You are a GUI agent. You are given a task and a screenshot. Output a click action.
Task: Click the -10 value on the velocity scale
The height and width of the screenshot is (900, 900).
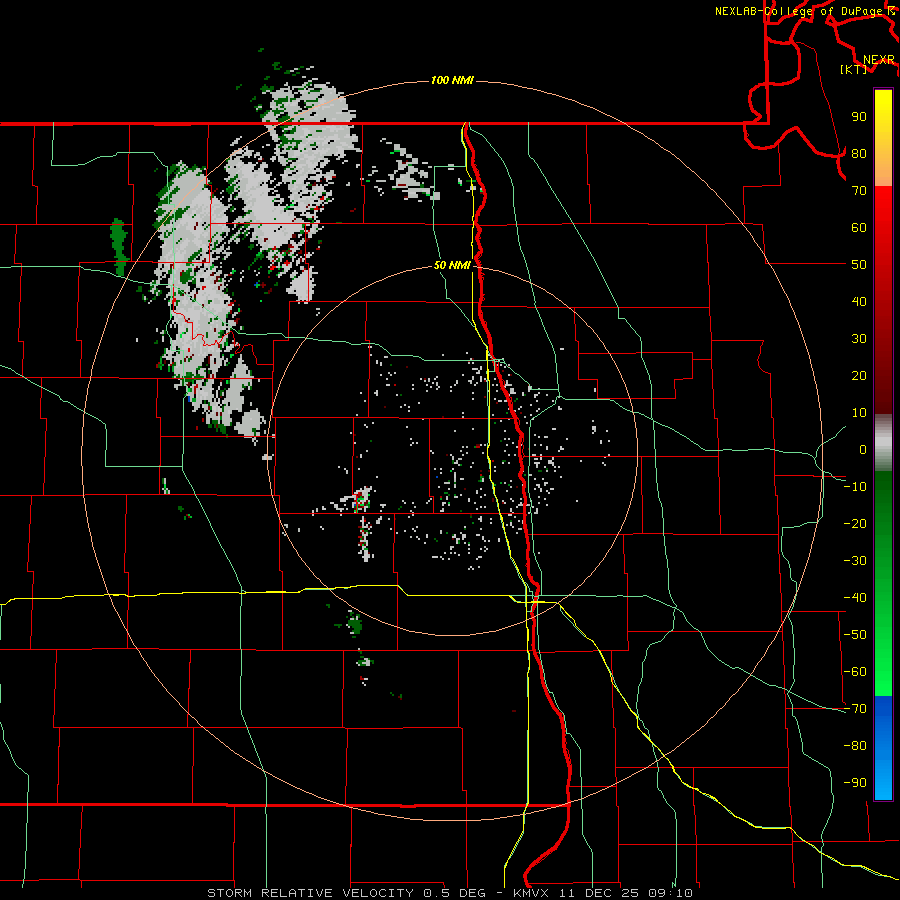coord(855,487)
